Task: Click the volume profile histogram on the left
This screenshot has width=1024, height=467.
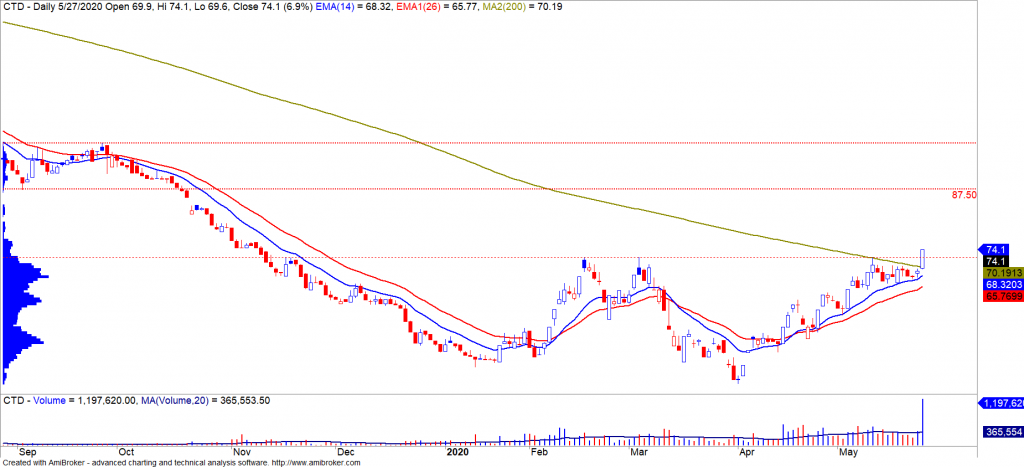Action: tap(20, 300)
